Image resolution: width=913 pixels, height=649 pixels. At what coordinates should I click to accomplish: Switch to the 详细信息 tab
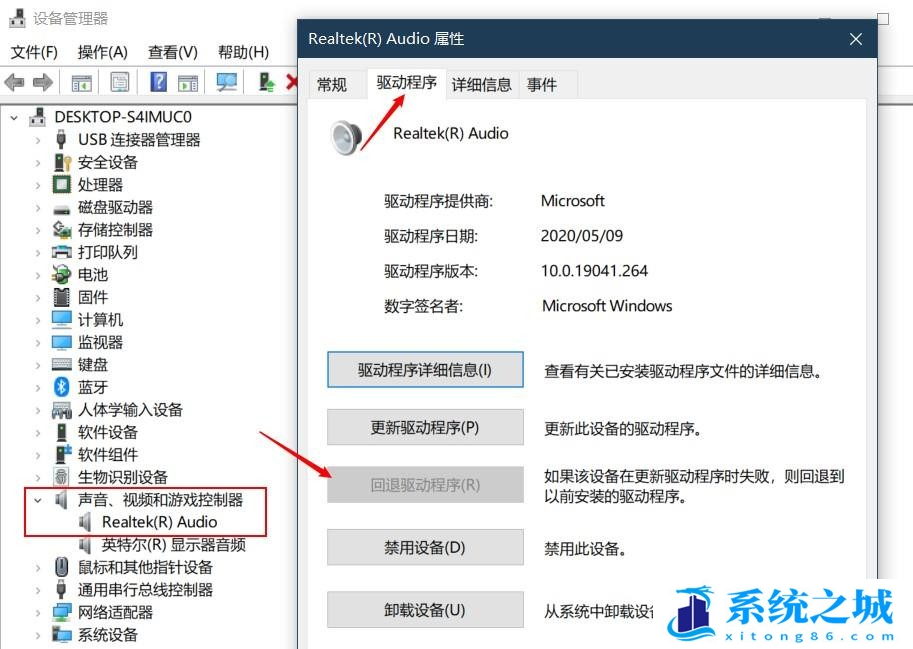[481, 85]
